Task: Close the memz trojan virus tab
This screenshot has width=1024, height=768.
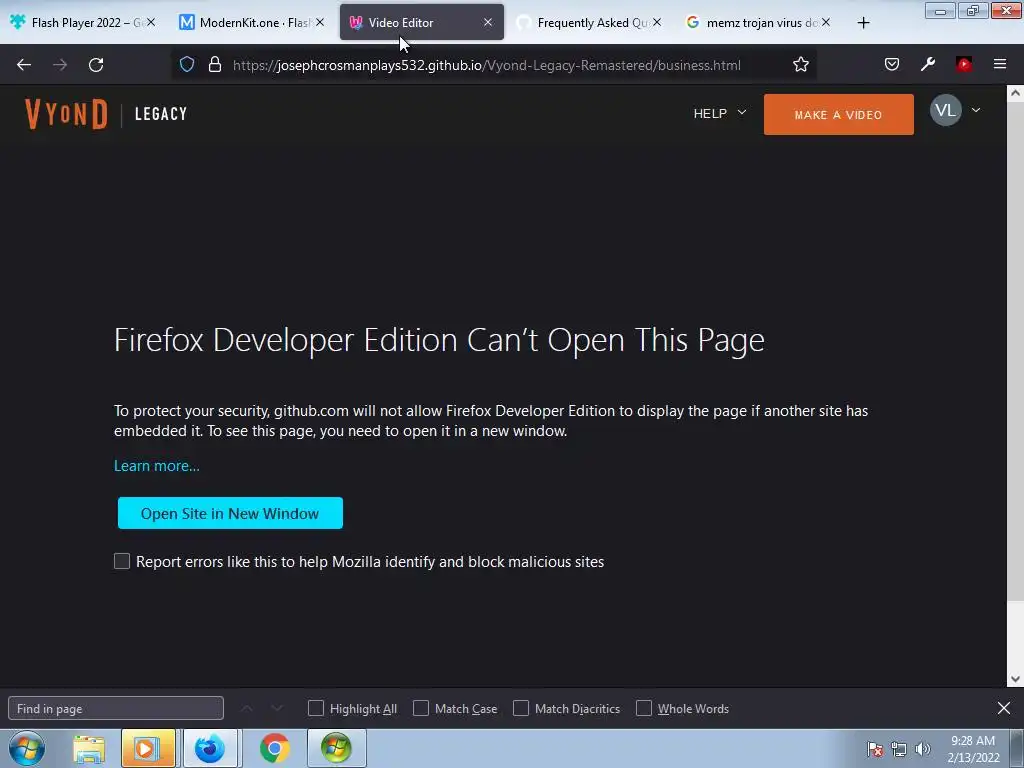Action: coord(826,22)
